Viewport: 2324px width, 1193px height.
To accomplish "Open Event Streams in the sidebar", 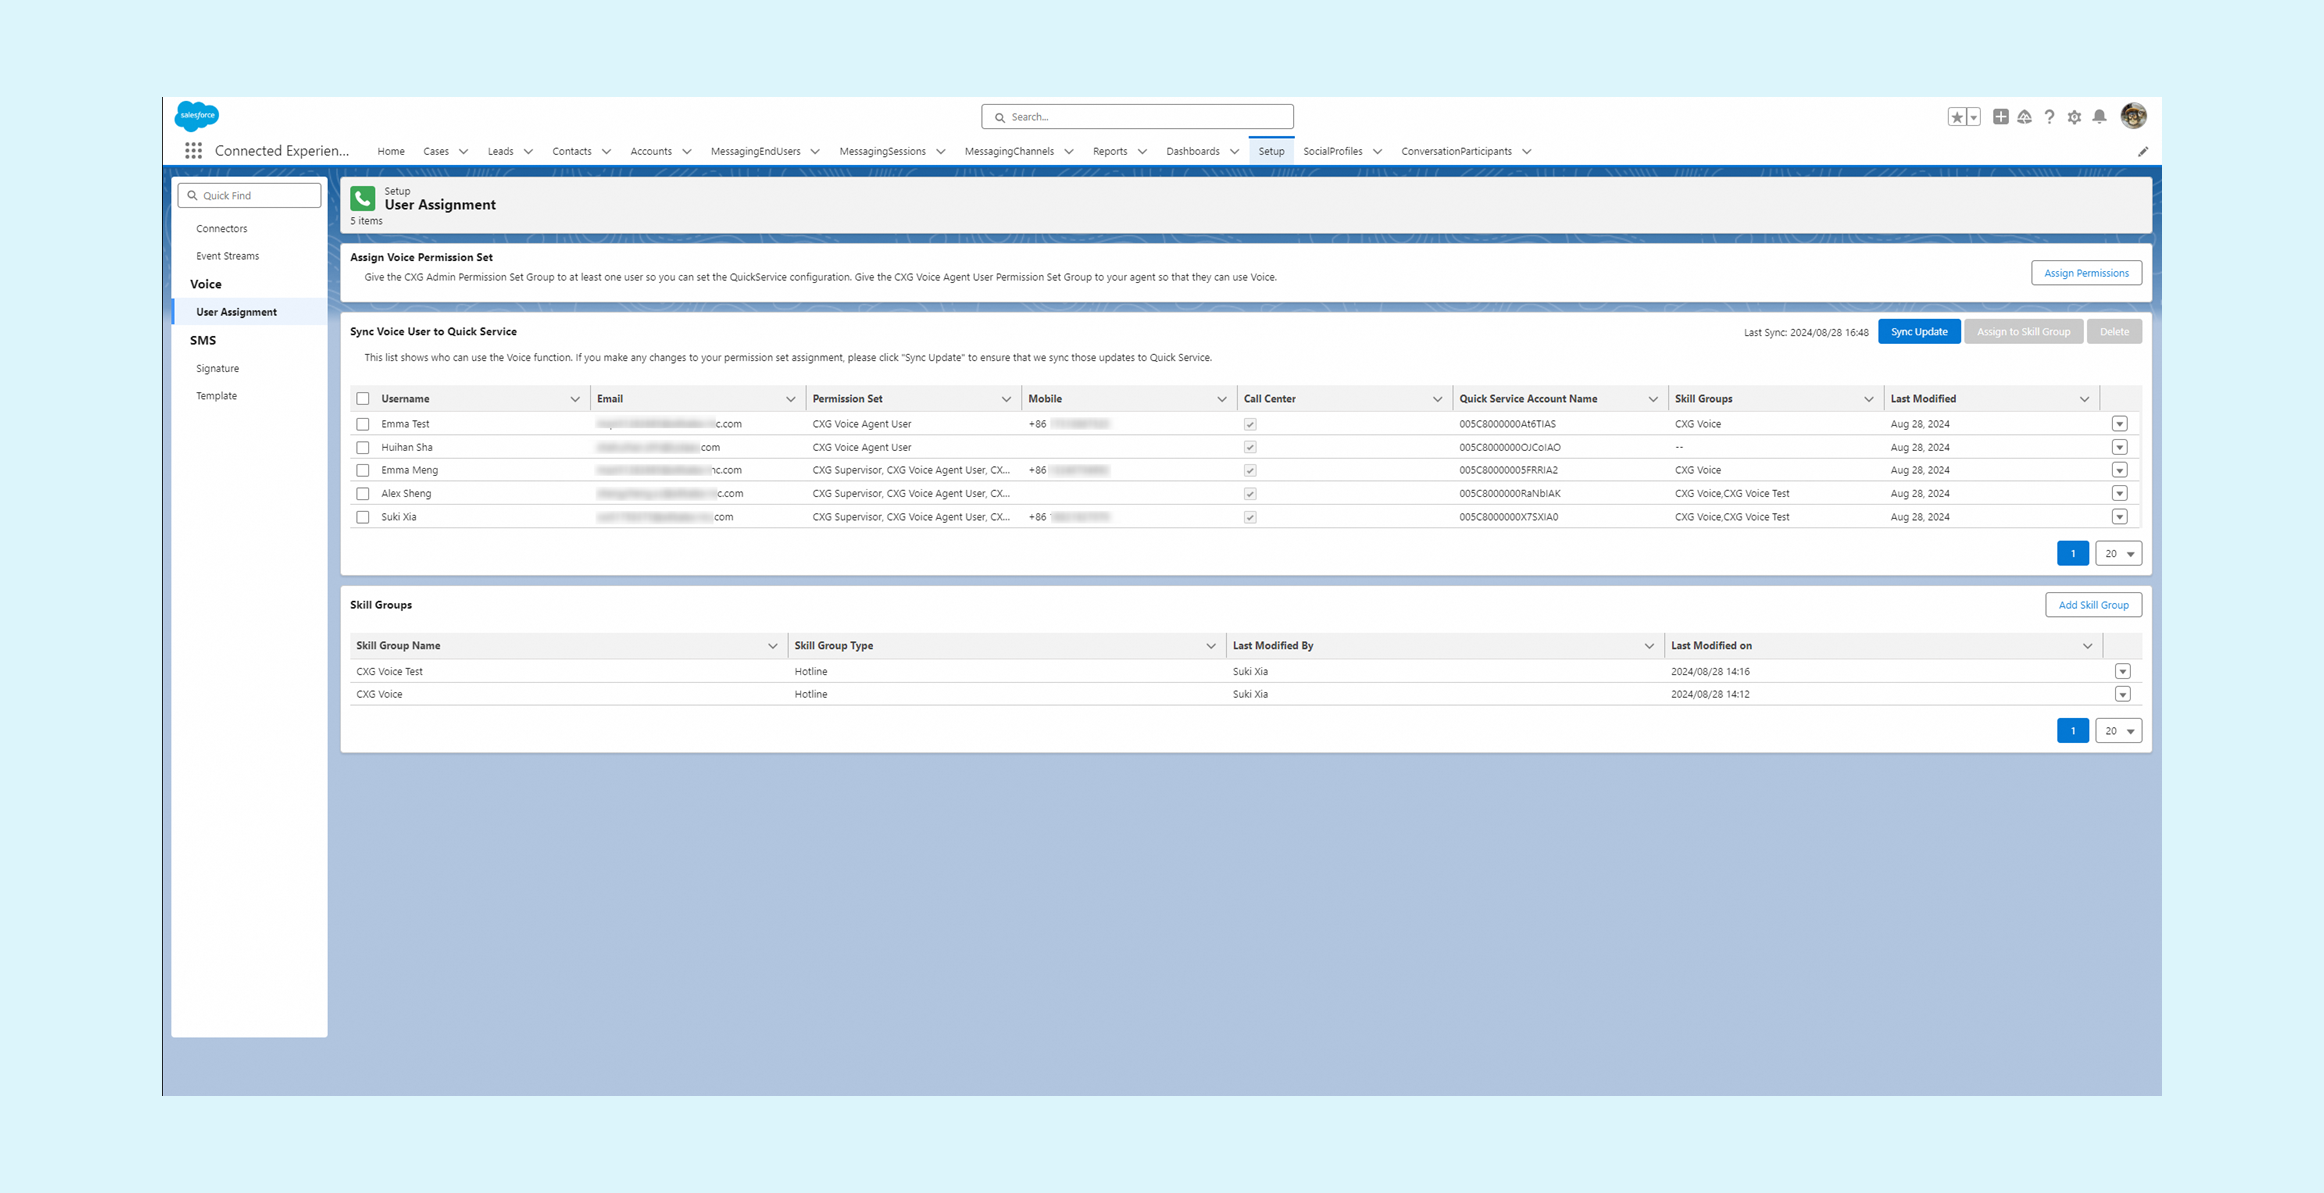I will click(x=227, y=256).
